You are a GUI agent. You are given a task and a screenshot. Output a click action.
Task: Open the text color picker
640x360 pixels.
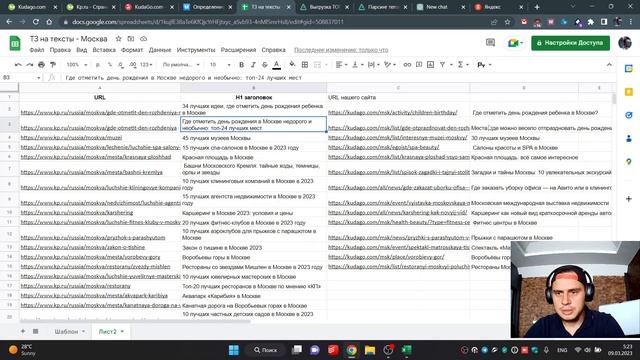click(276, 64)
